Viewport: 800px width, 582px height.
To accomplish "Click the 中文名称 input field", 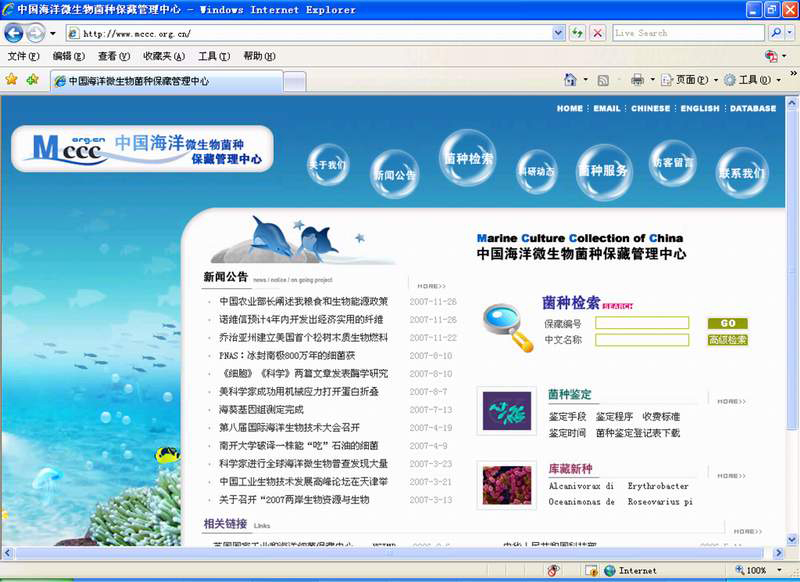I will [642, 340].
